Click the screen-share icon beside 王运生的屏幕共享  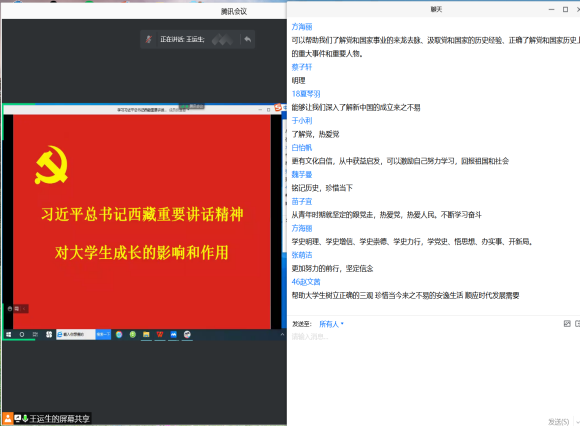(17, 419)
